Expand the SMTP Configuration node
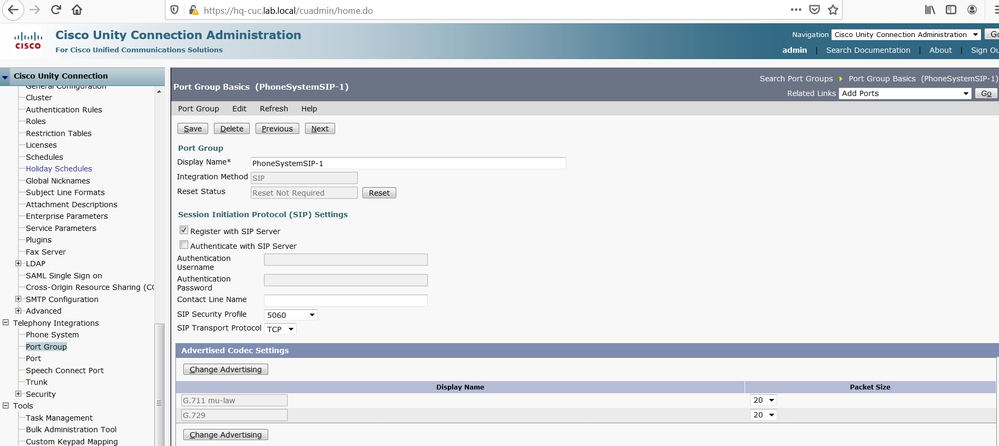999x446 pixels. click(x=18, y=299)
